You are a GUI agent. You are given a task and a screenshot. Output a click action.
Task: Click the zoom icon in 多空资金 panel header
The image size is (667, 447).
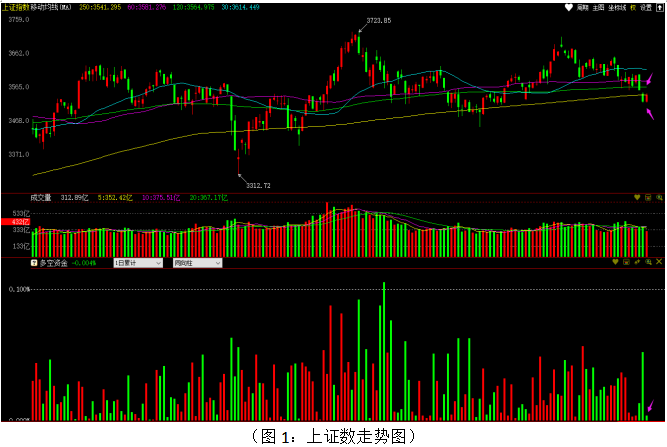(648, 262)
